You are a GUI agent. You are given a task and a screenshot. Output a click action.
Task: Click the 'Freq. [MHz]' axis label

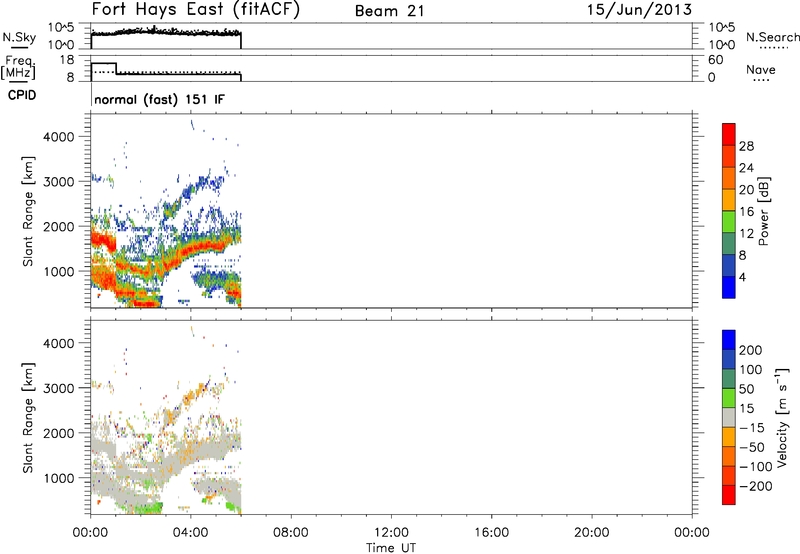click(18, 67)
